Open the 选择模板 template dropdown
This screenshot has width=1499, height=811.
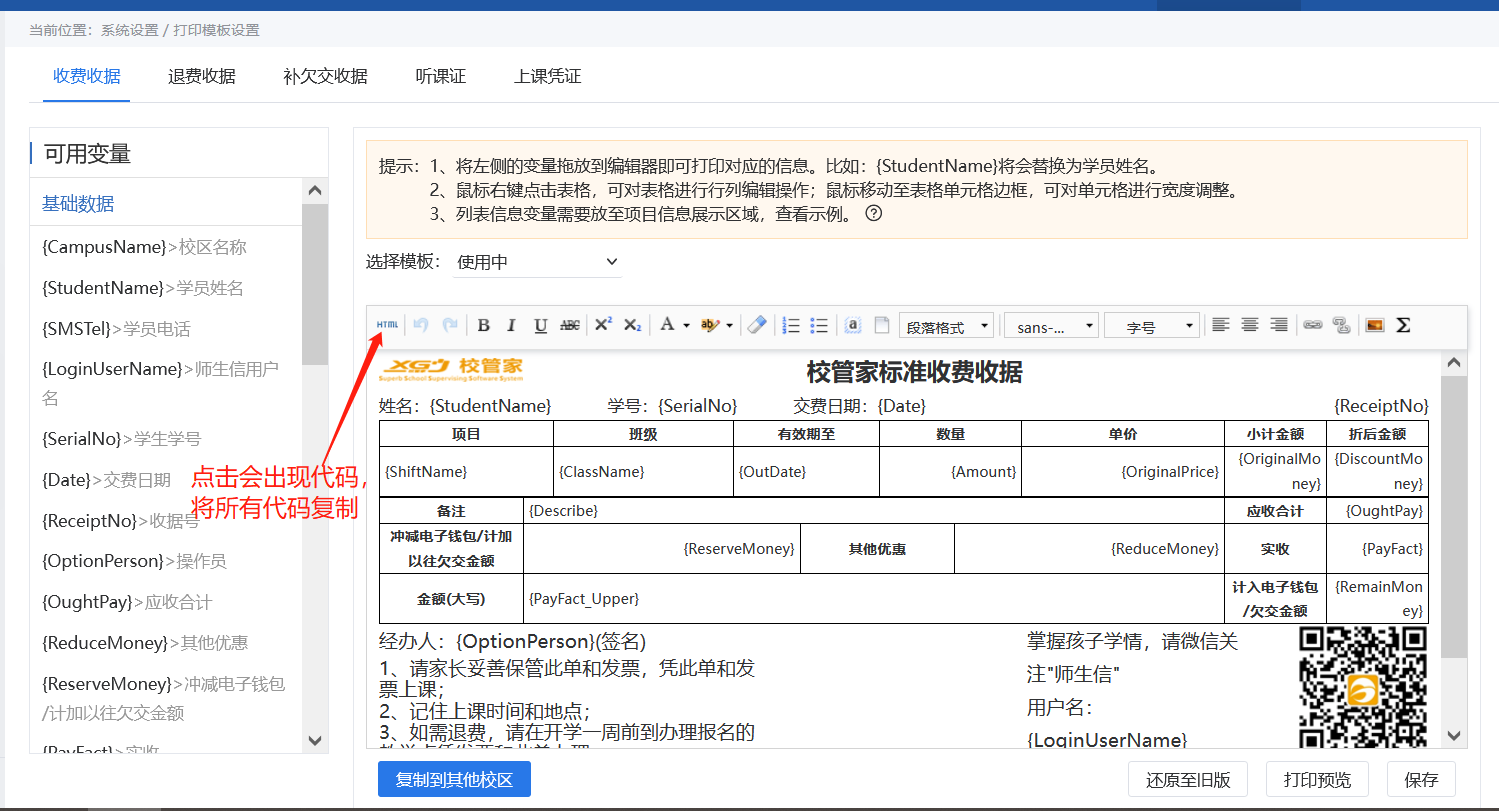pyautogui.click(x=537, y=262)
